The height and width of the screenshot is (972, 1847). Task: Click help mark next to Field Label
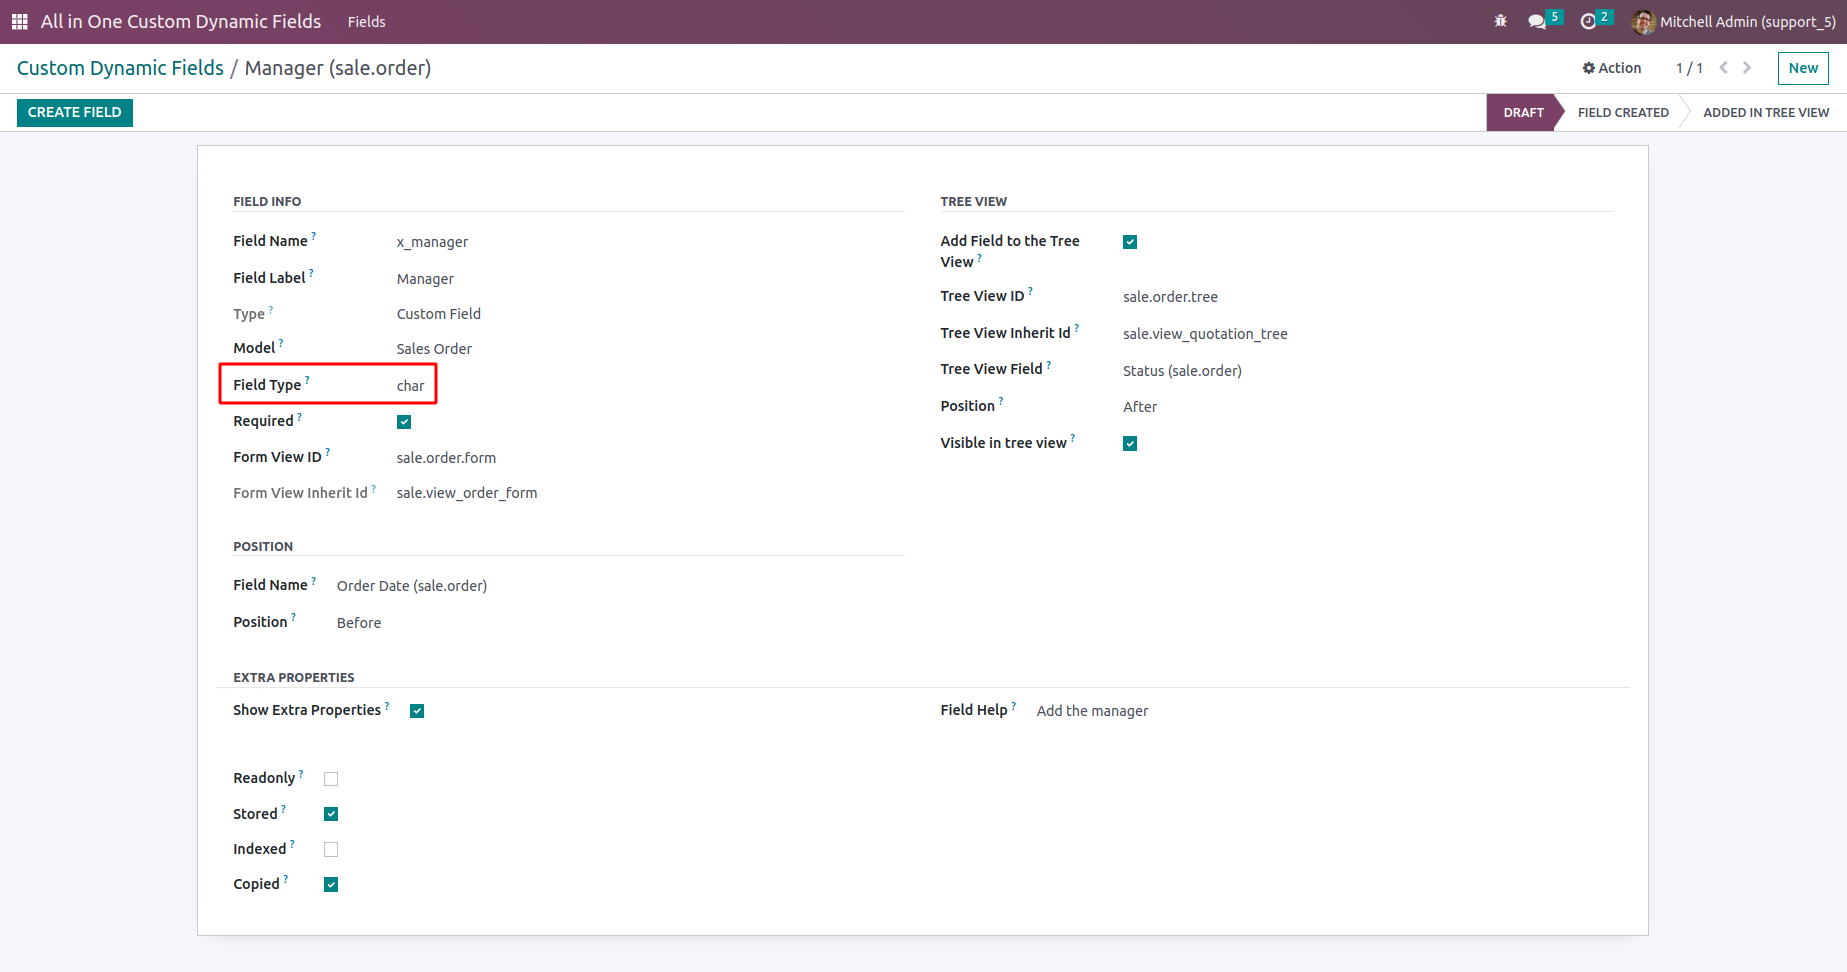(x=311, y=273)
